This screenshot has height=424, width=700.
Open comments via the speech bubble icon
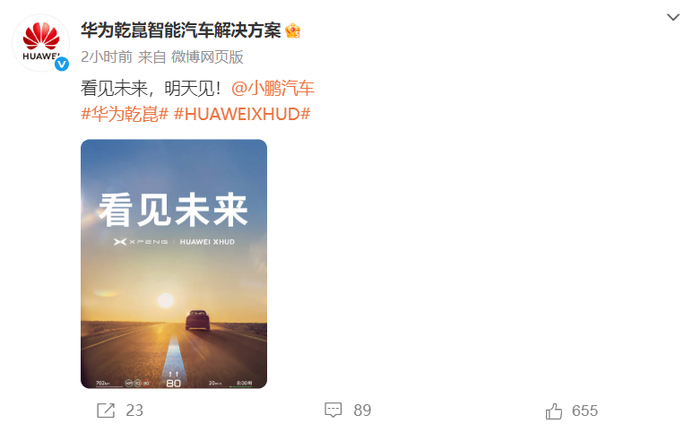tap(333, 410)
